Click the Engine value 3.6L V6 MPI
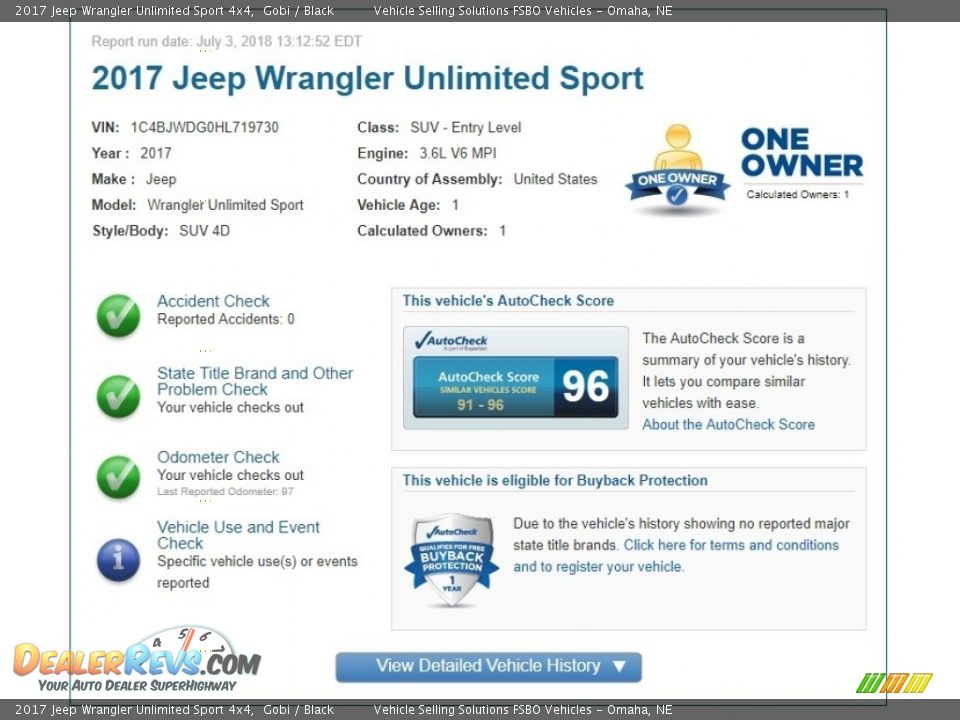This screenshot has height=720, width=960. 457,153
